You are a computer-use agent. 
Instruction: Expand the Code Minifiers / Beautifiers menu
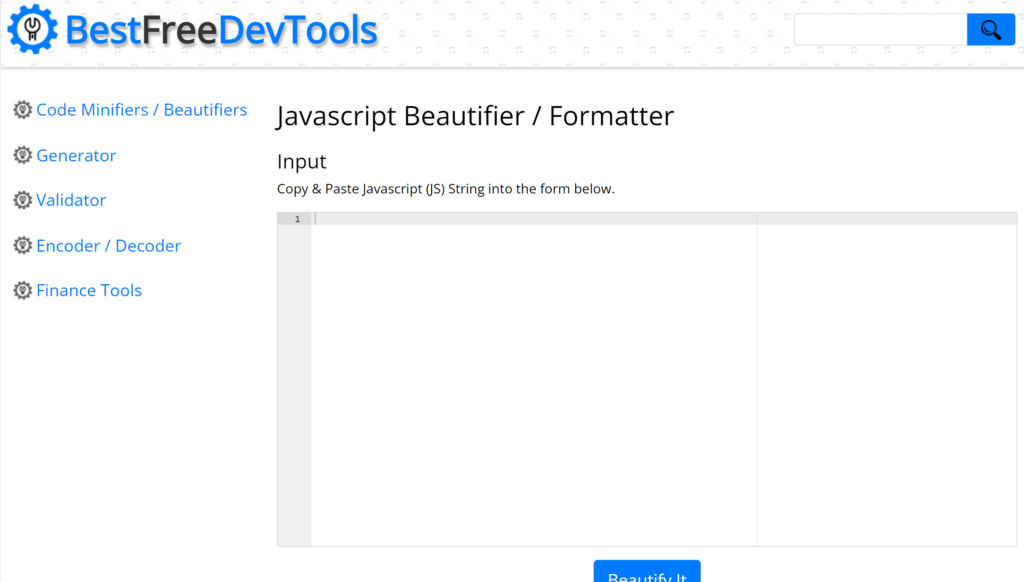point(141,110)
